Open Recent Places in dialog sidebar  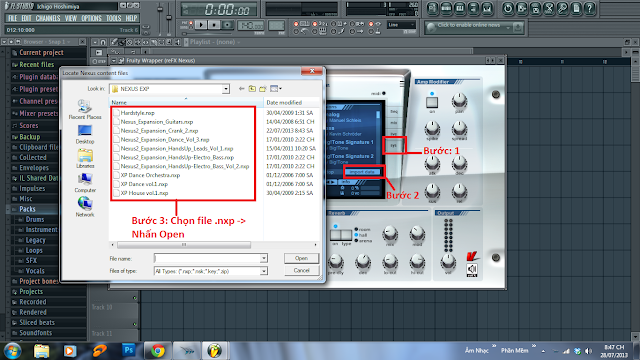85,109
